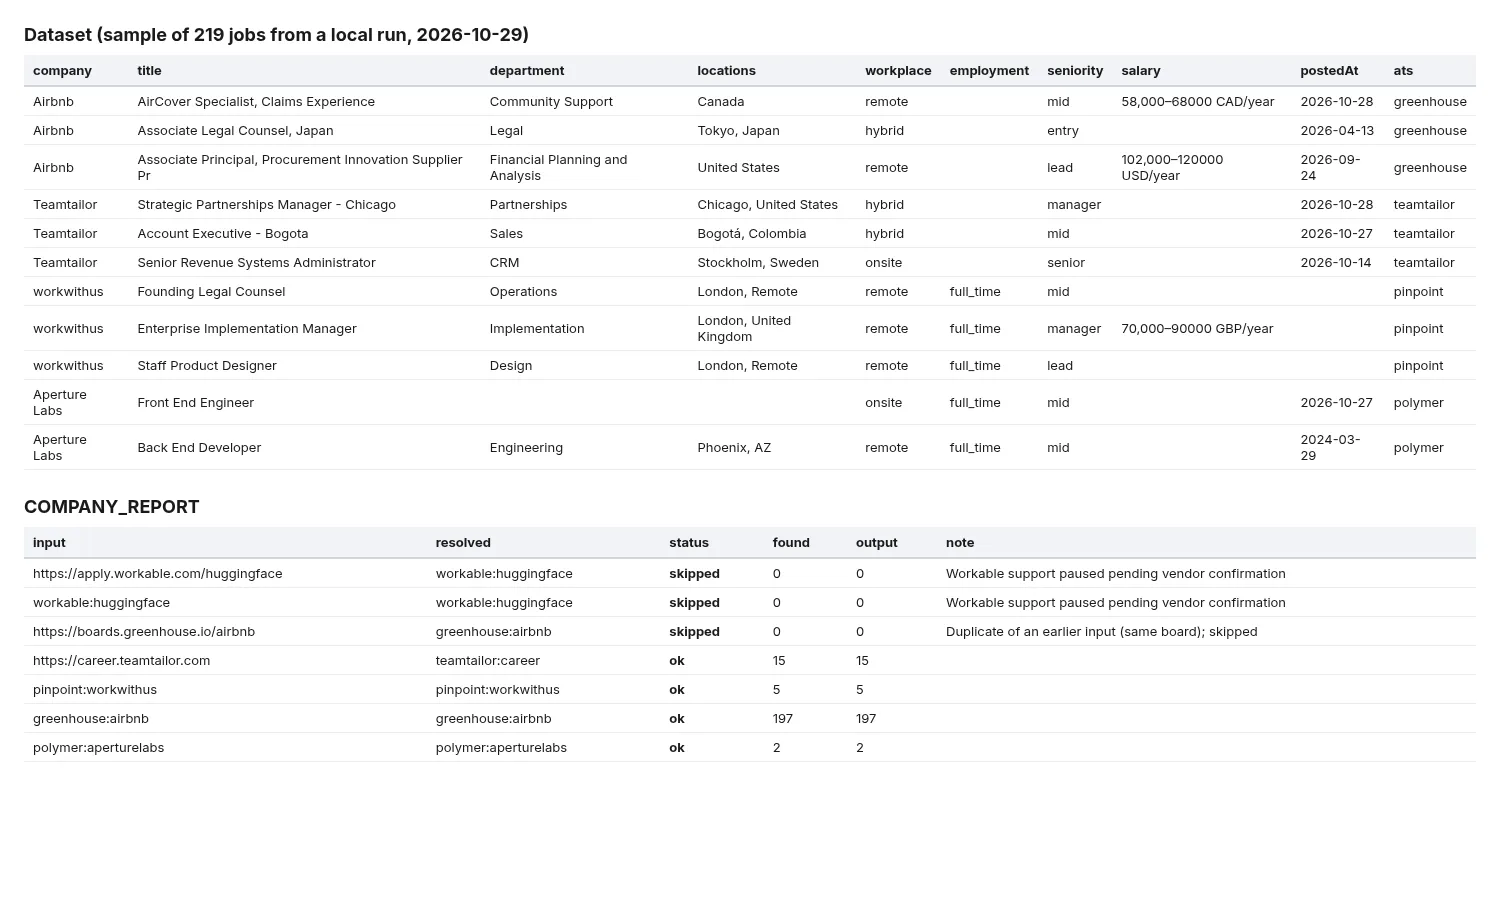Click the COMPANY_REPORT heading
Screen dimensions: 1500x900
[111, 507]
